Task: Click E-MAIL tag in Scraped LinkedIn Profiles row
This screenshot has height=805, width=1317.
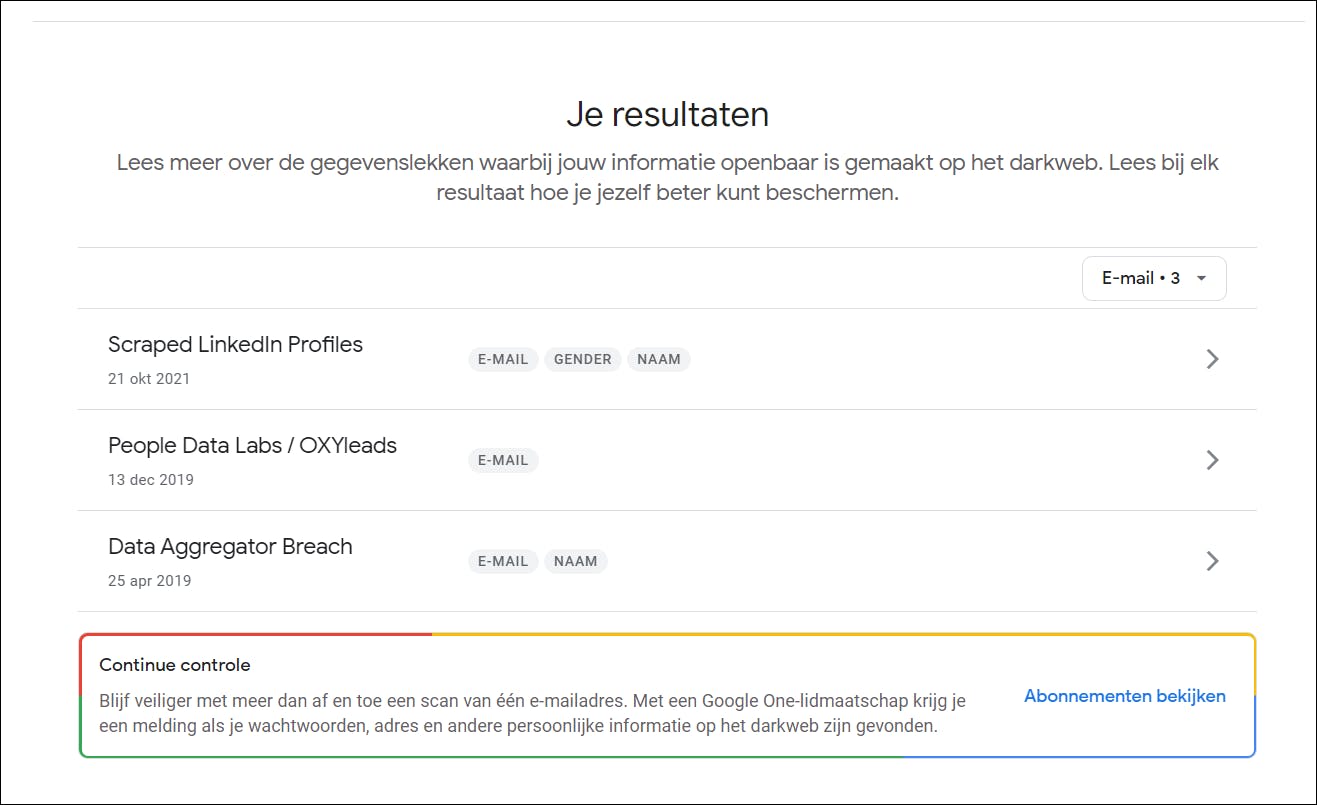Action: (503, 360)
